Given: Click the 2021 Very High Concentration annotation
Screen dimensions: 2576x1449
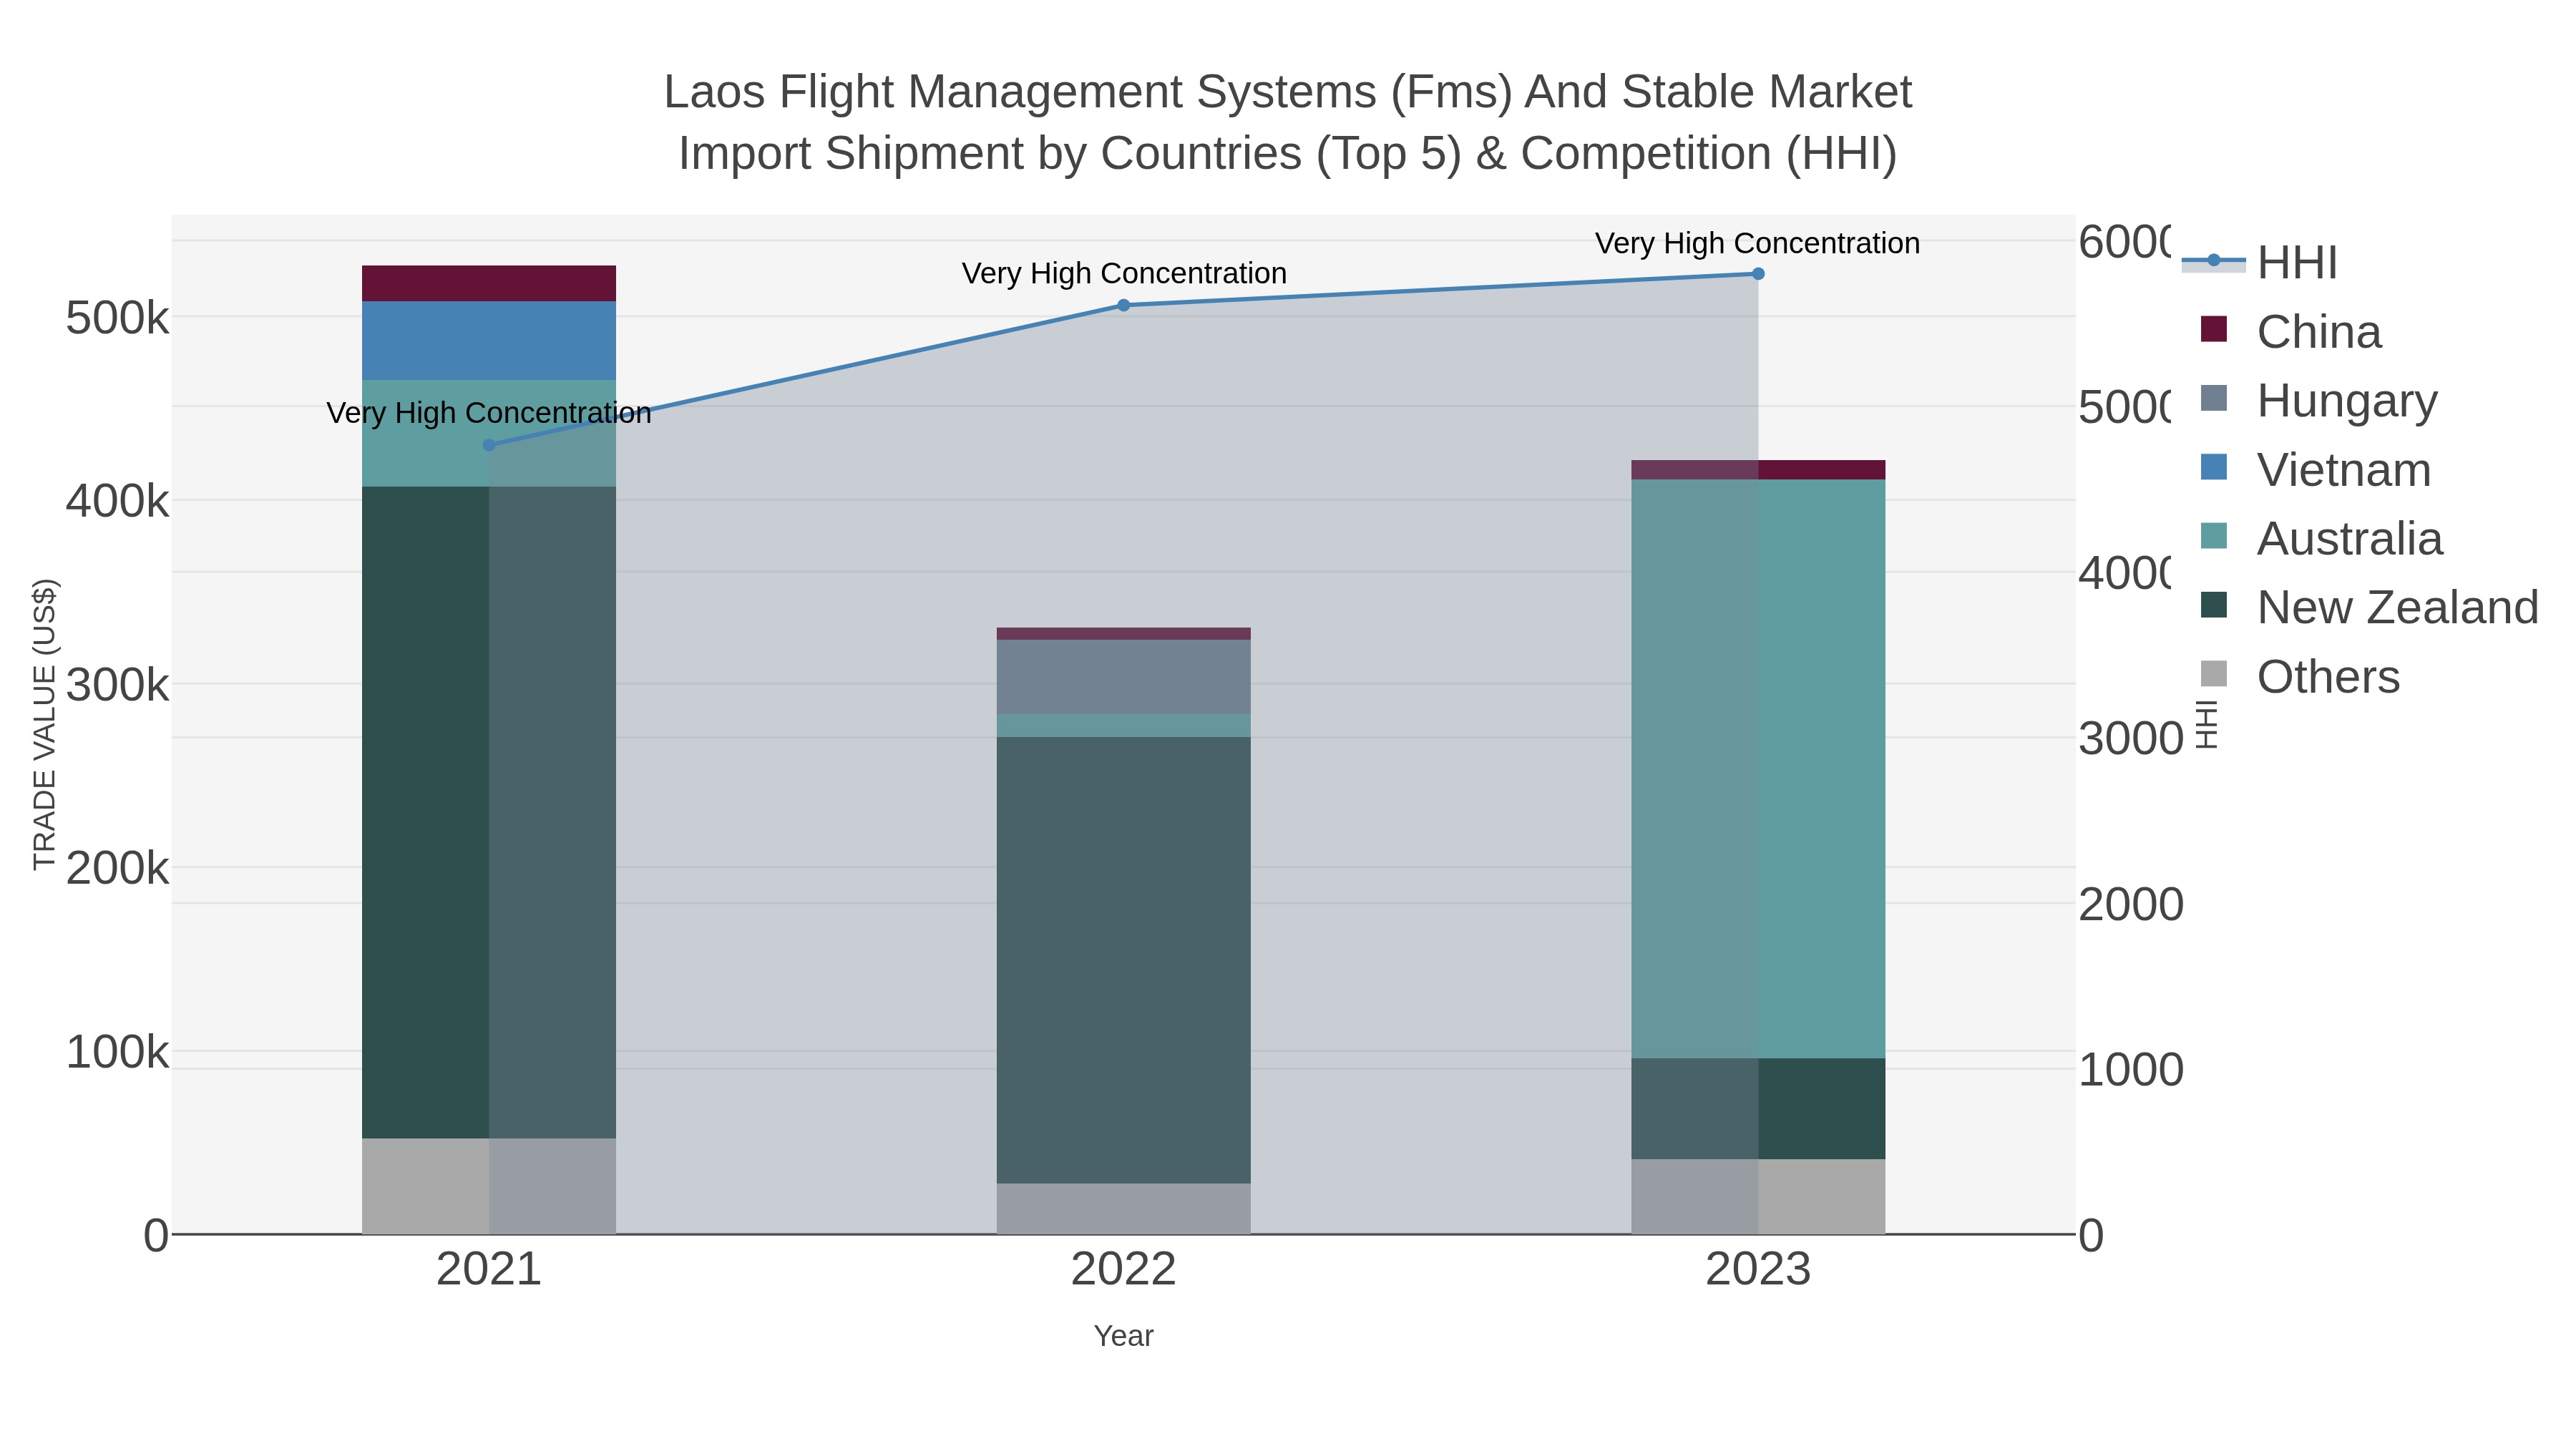Looking at the screenshot, I should pyautogui.click(x=489, y=413).
